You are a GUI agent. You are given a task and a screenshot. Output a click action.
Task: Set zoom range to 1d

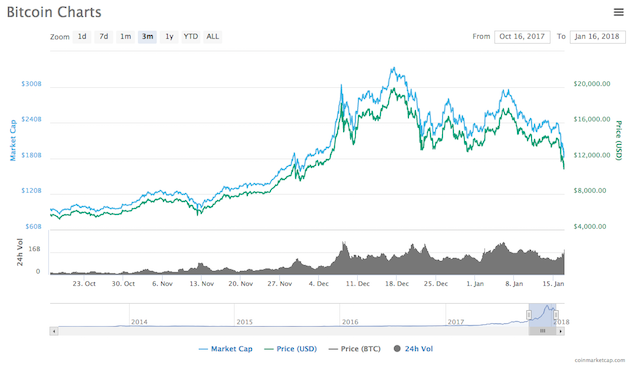82,37
